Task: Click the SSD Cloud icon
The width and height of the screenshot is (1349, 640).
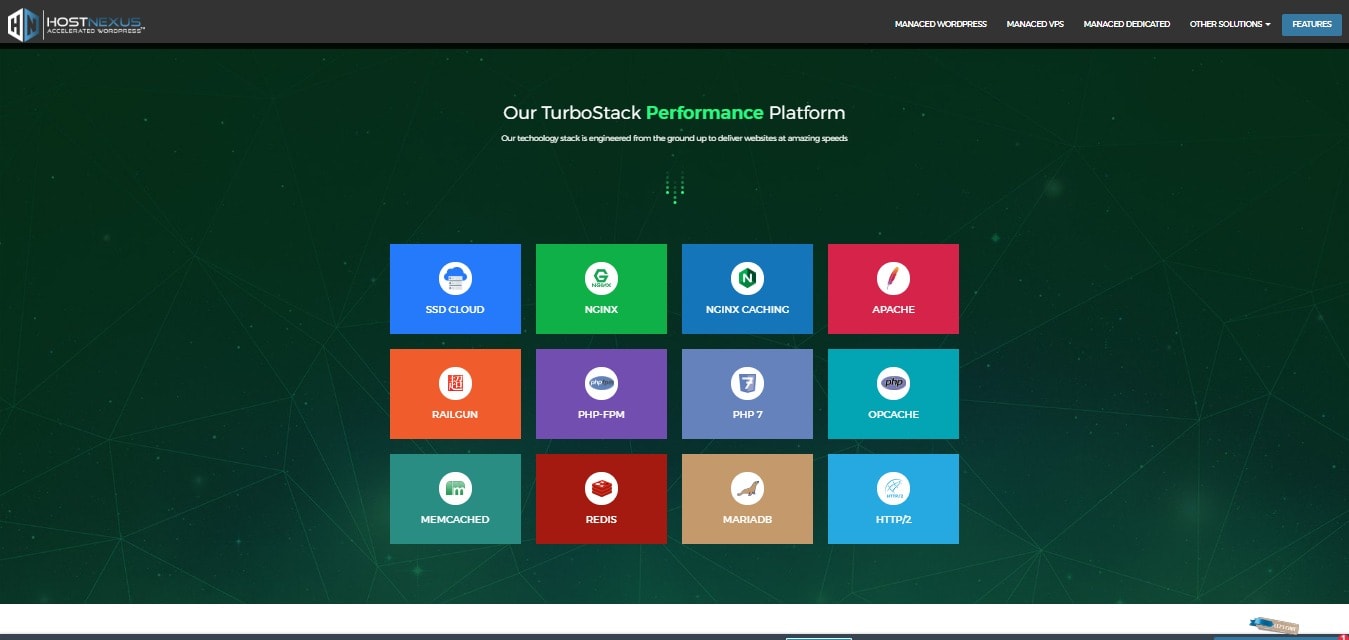Action: coord(455,277)
